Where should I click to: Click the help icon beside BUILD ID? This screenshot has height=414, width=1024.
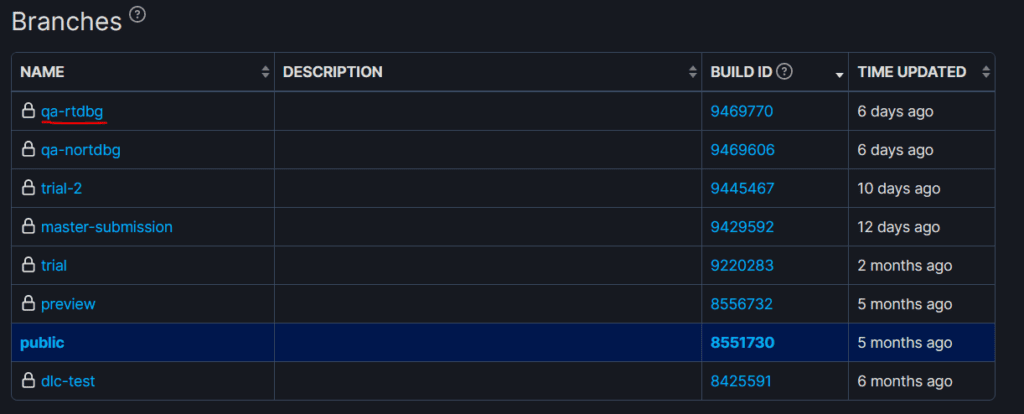tap(785, 71)
